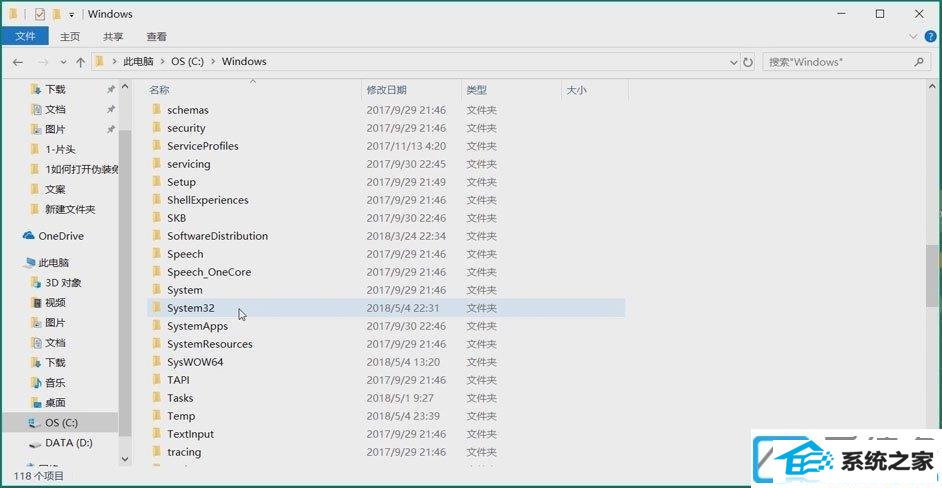Viewport: 942px width, 488px height.
Task: Select the SoftwareDistribution folder name
Action: (217, 236)
